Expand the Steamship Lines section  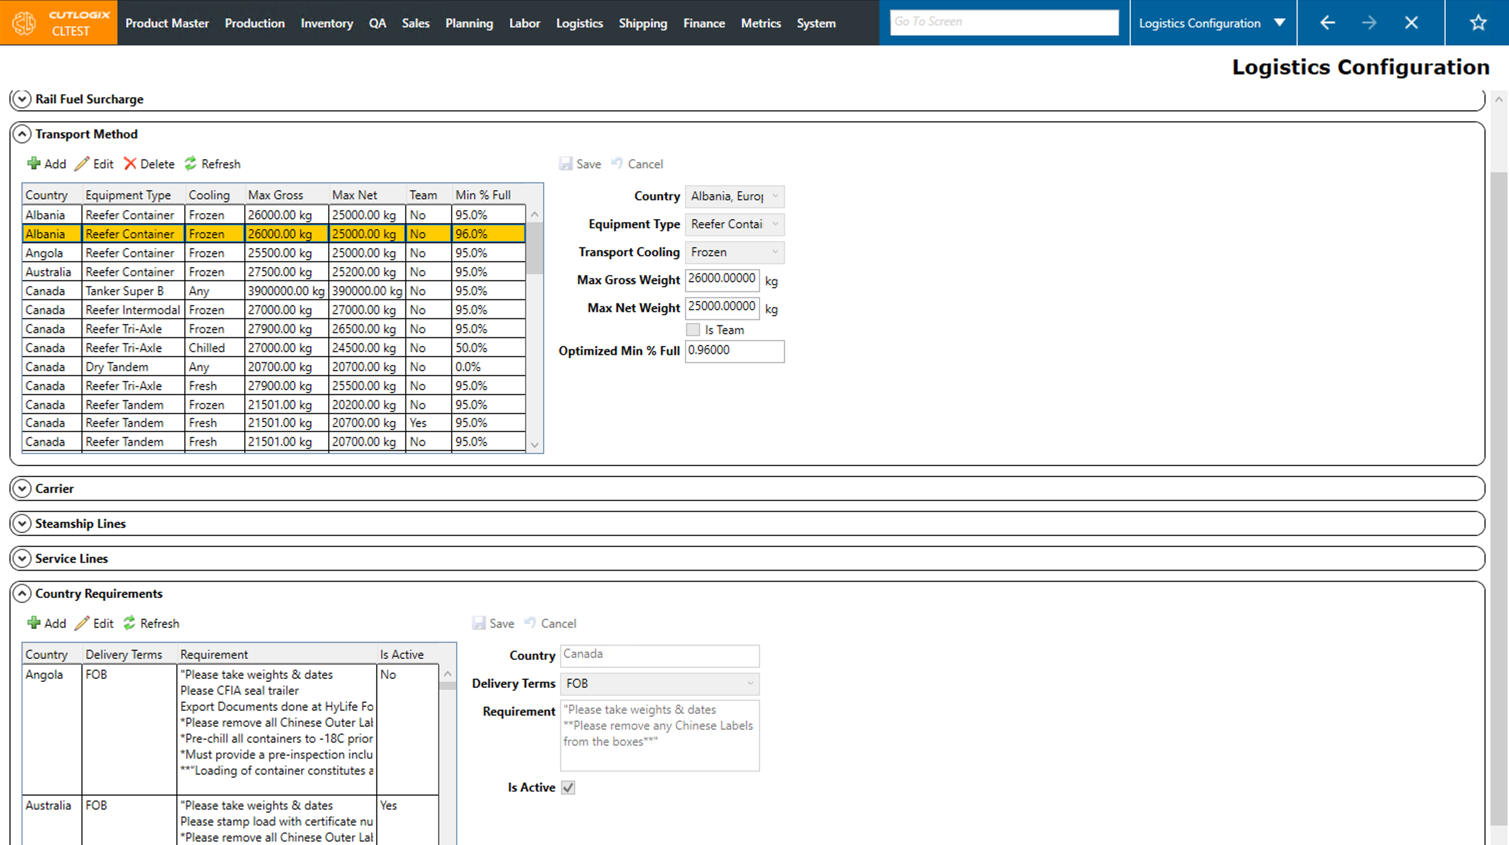[x=22, y=524]
